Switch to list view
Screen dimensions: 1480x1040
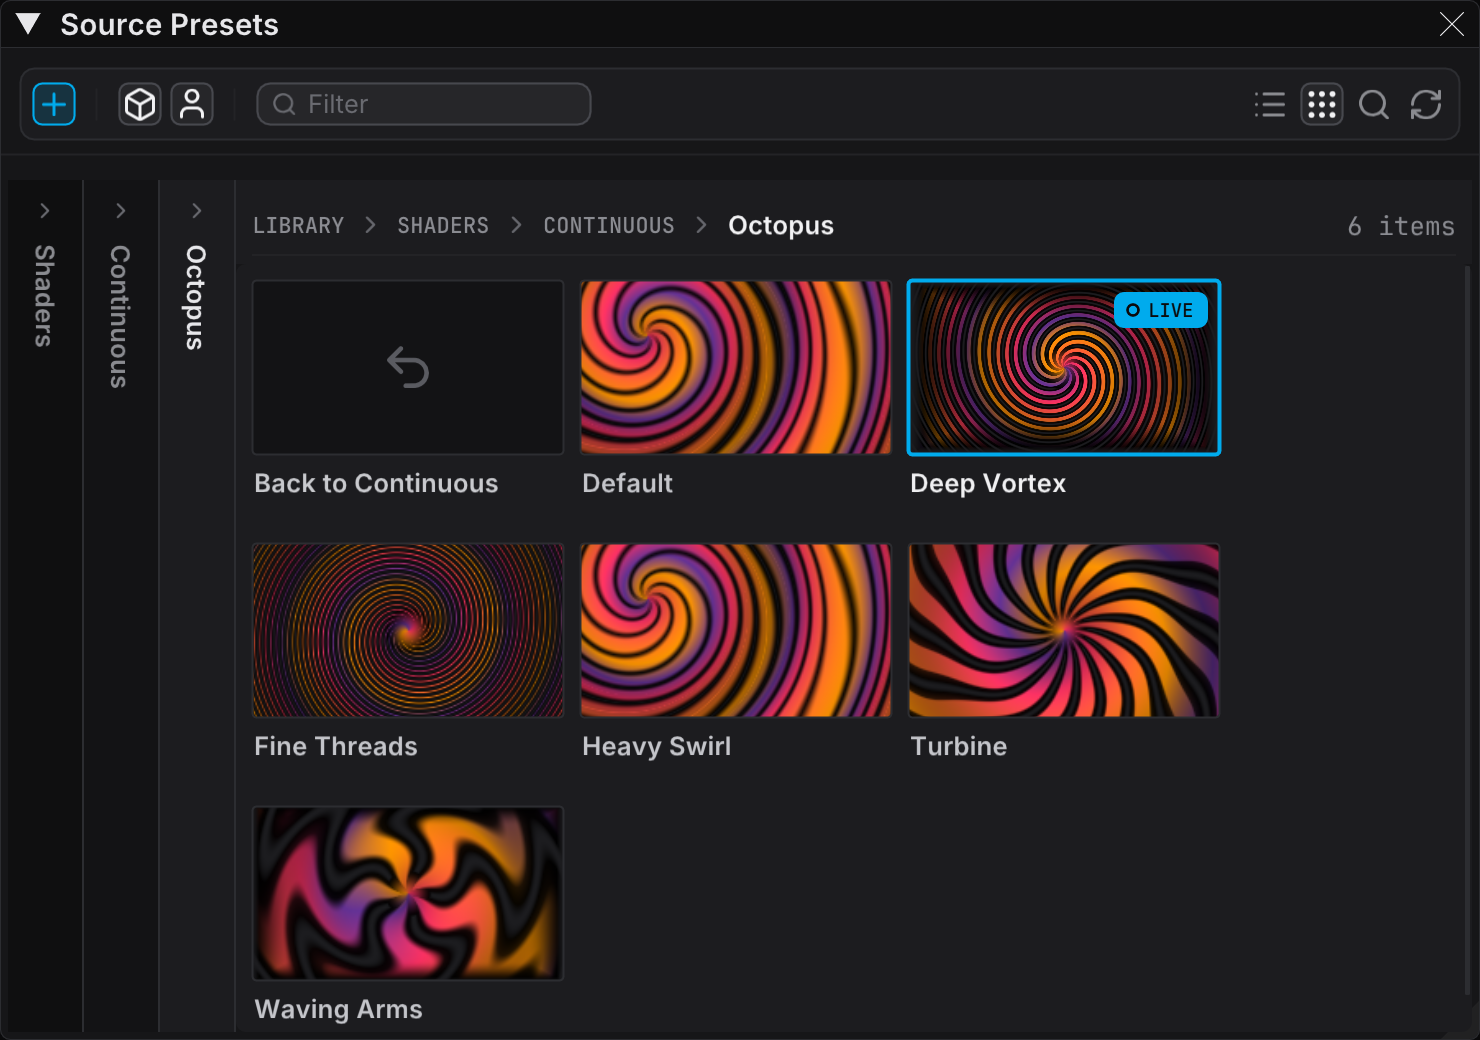tap(1270, 104)
